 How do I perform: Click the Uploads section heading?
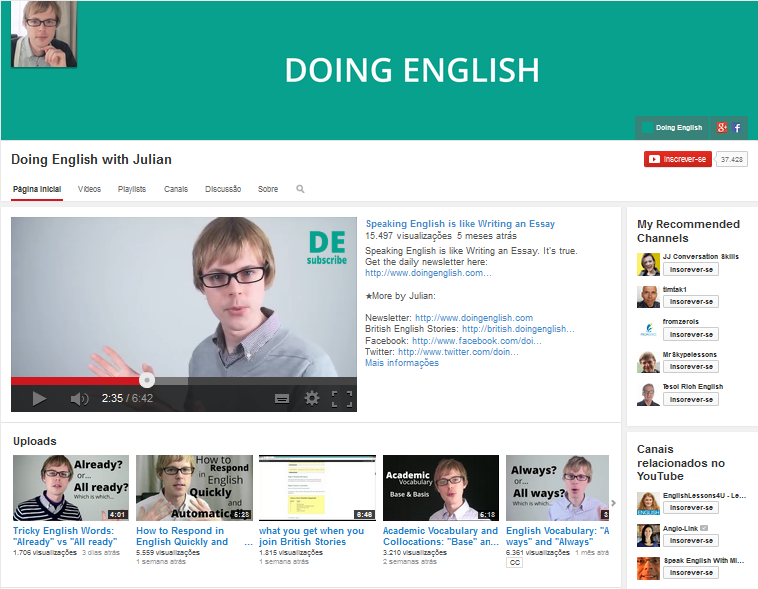[x=35, y=441]
